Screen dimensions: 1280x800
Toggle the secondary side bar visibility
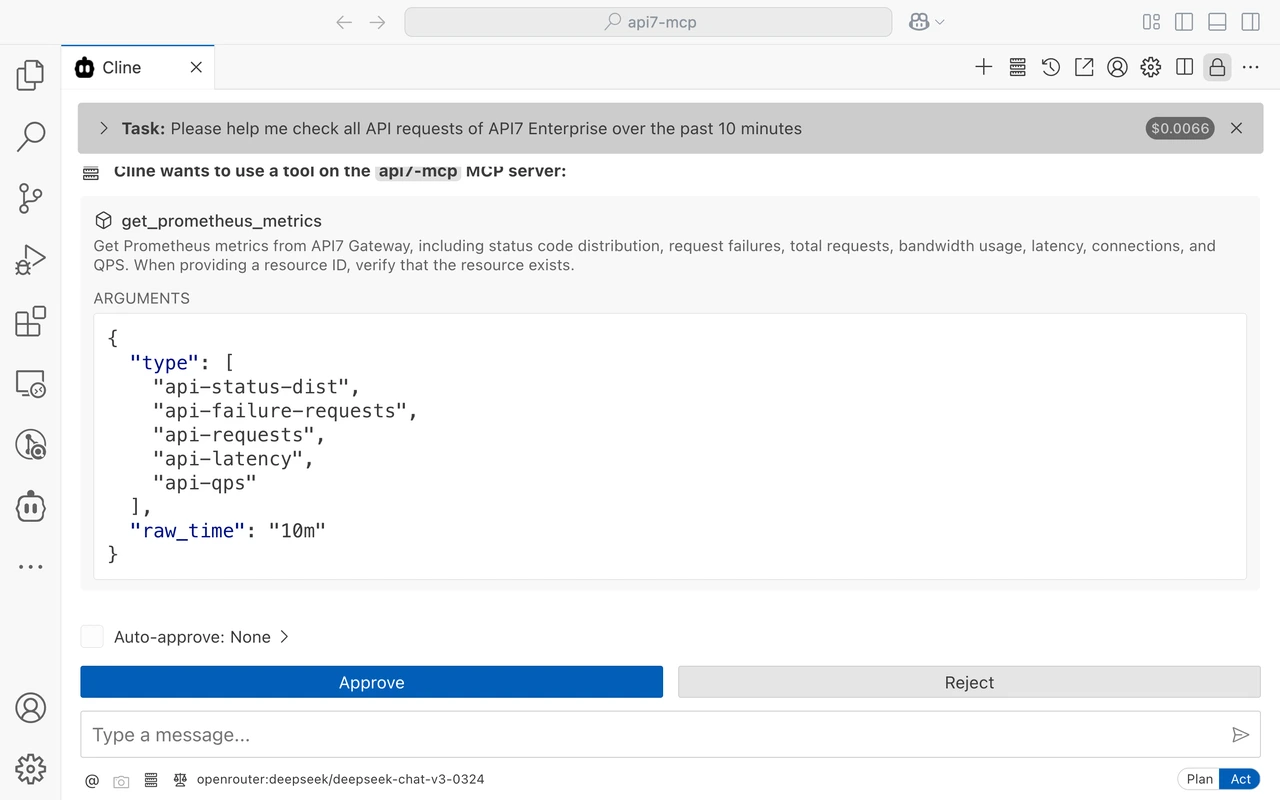[x=1250, y=22]
